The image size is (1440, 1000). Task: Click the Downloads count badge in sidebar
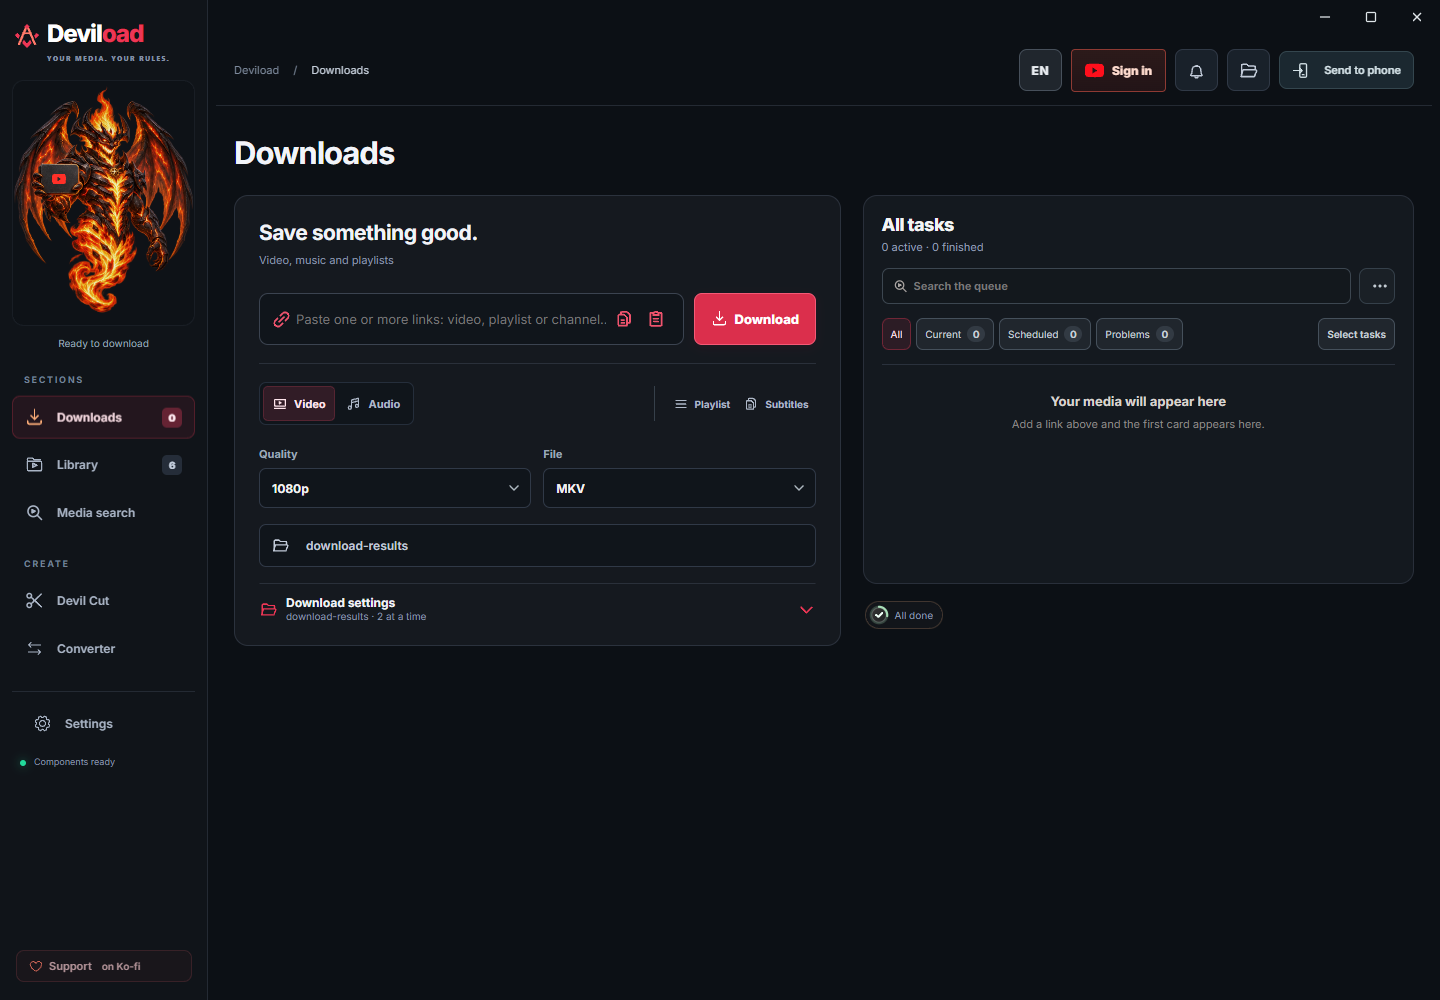[172, 417]
